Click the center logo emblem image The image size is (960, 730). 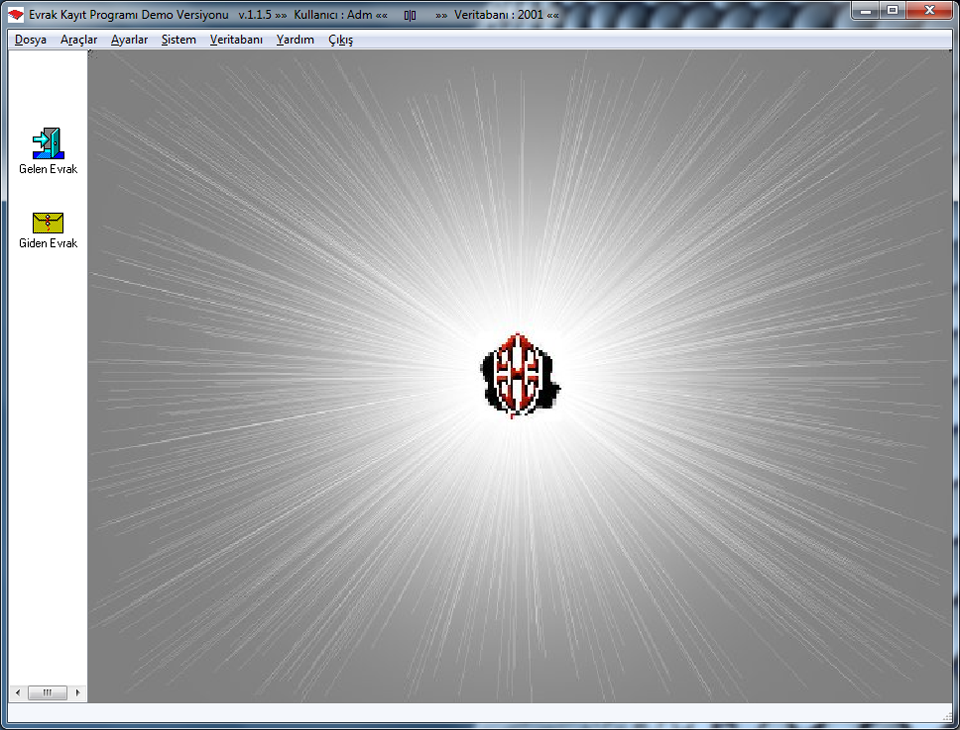pyautogui.click(x=520, y=375)
